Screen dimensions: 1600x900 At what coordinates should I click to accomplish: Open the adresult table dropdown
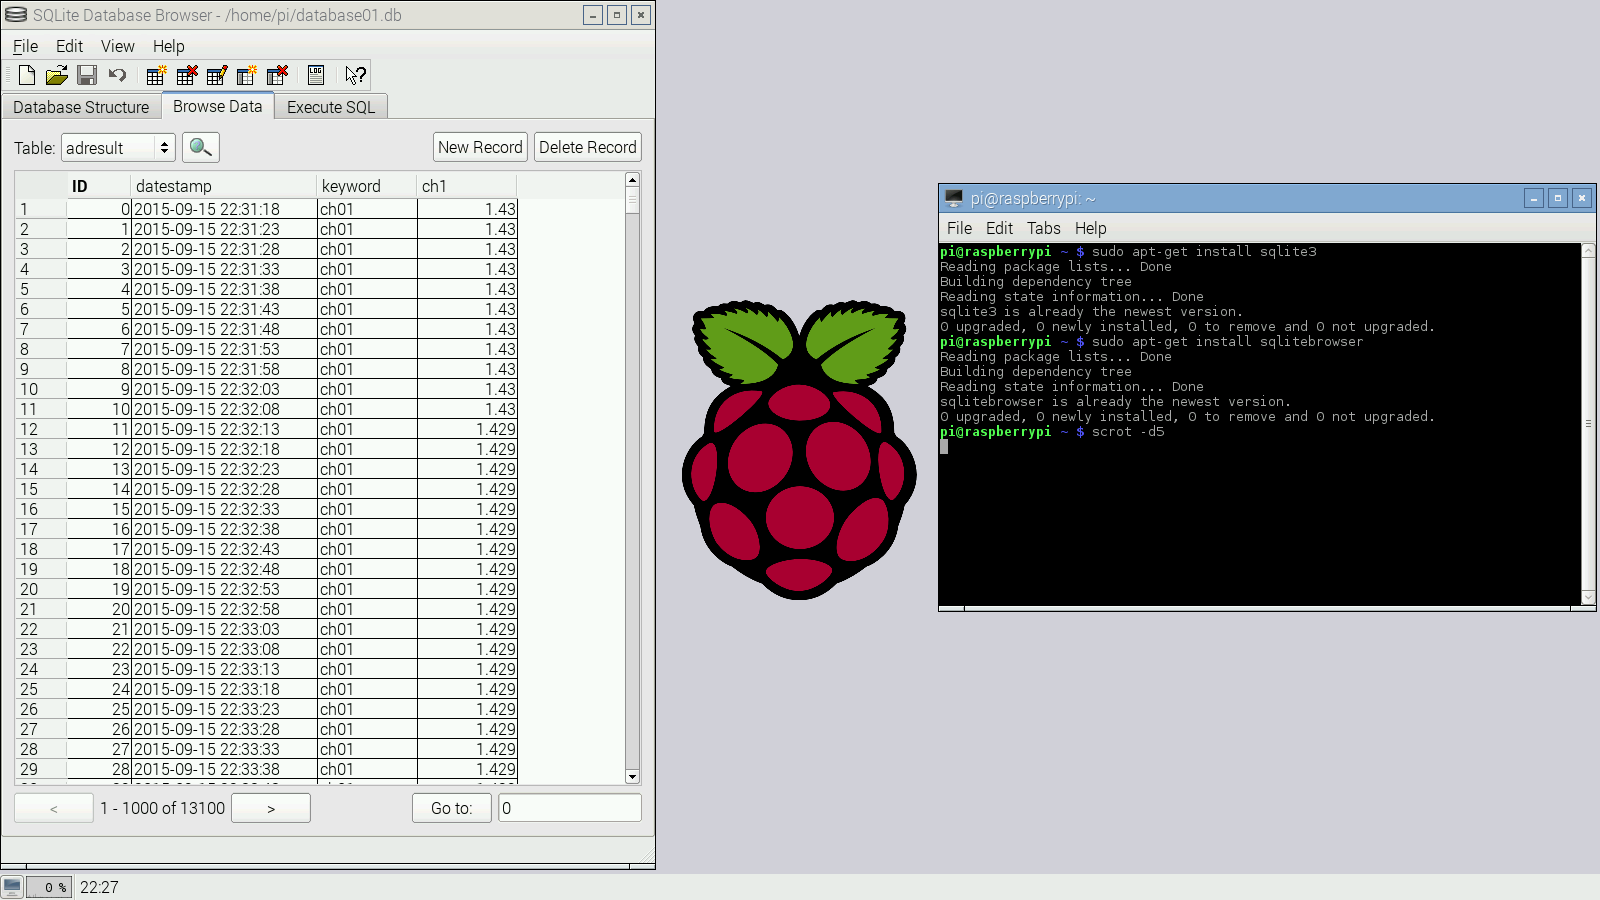point(118,148)
